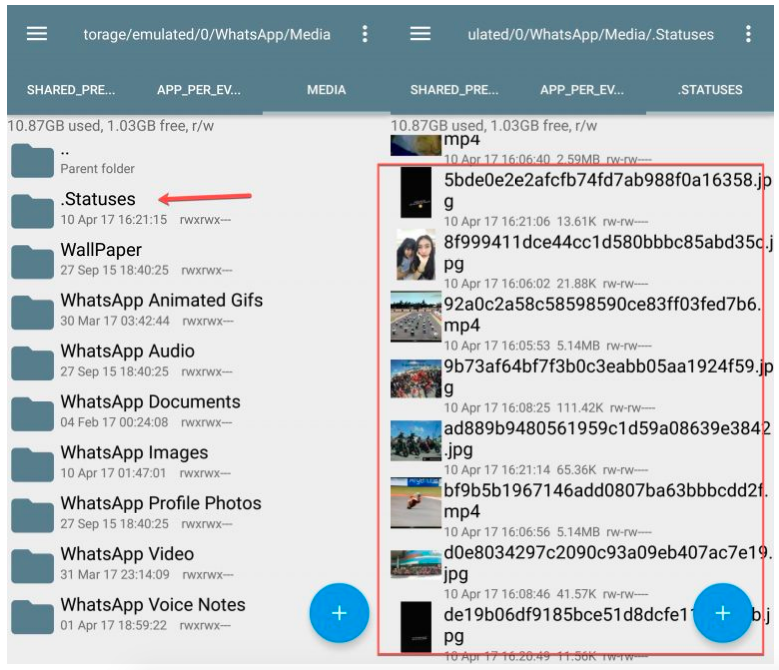Open the WallPaper folder icon
Screen dimensions: 779x670
[32, 262]
